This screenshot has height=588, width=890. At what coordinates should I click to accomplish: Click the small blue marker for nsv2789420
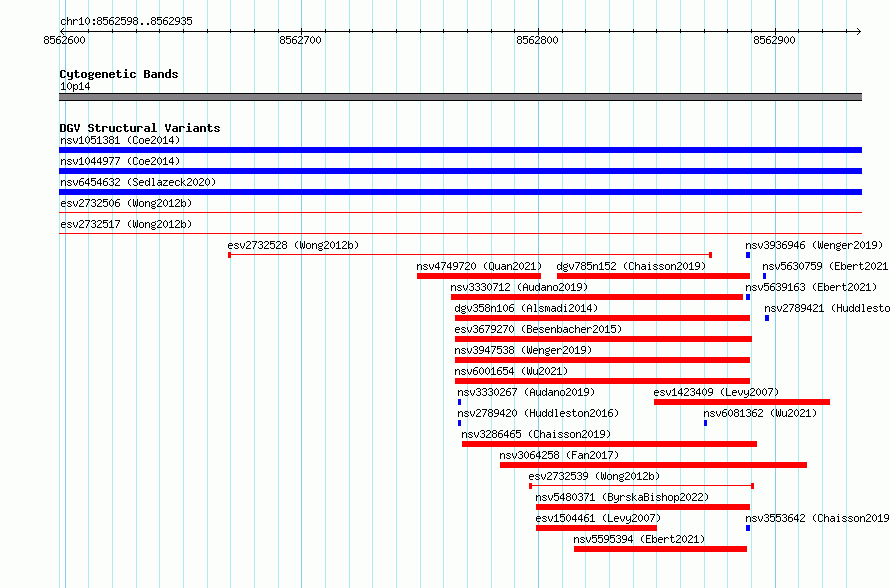459,423
